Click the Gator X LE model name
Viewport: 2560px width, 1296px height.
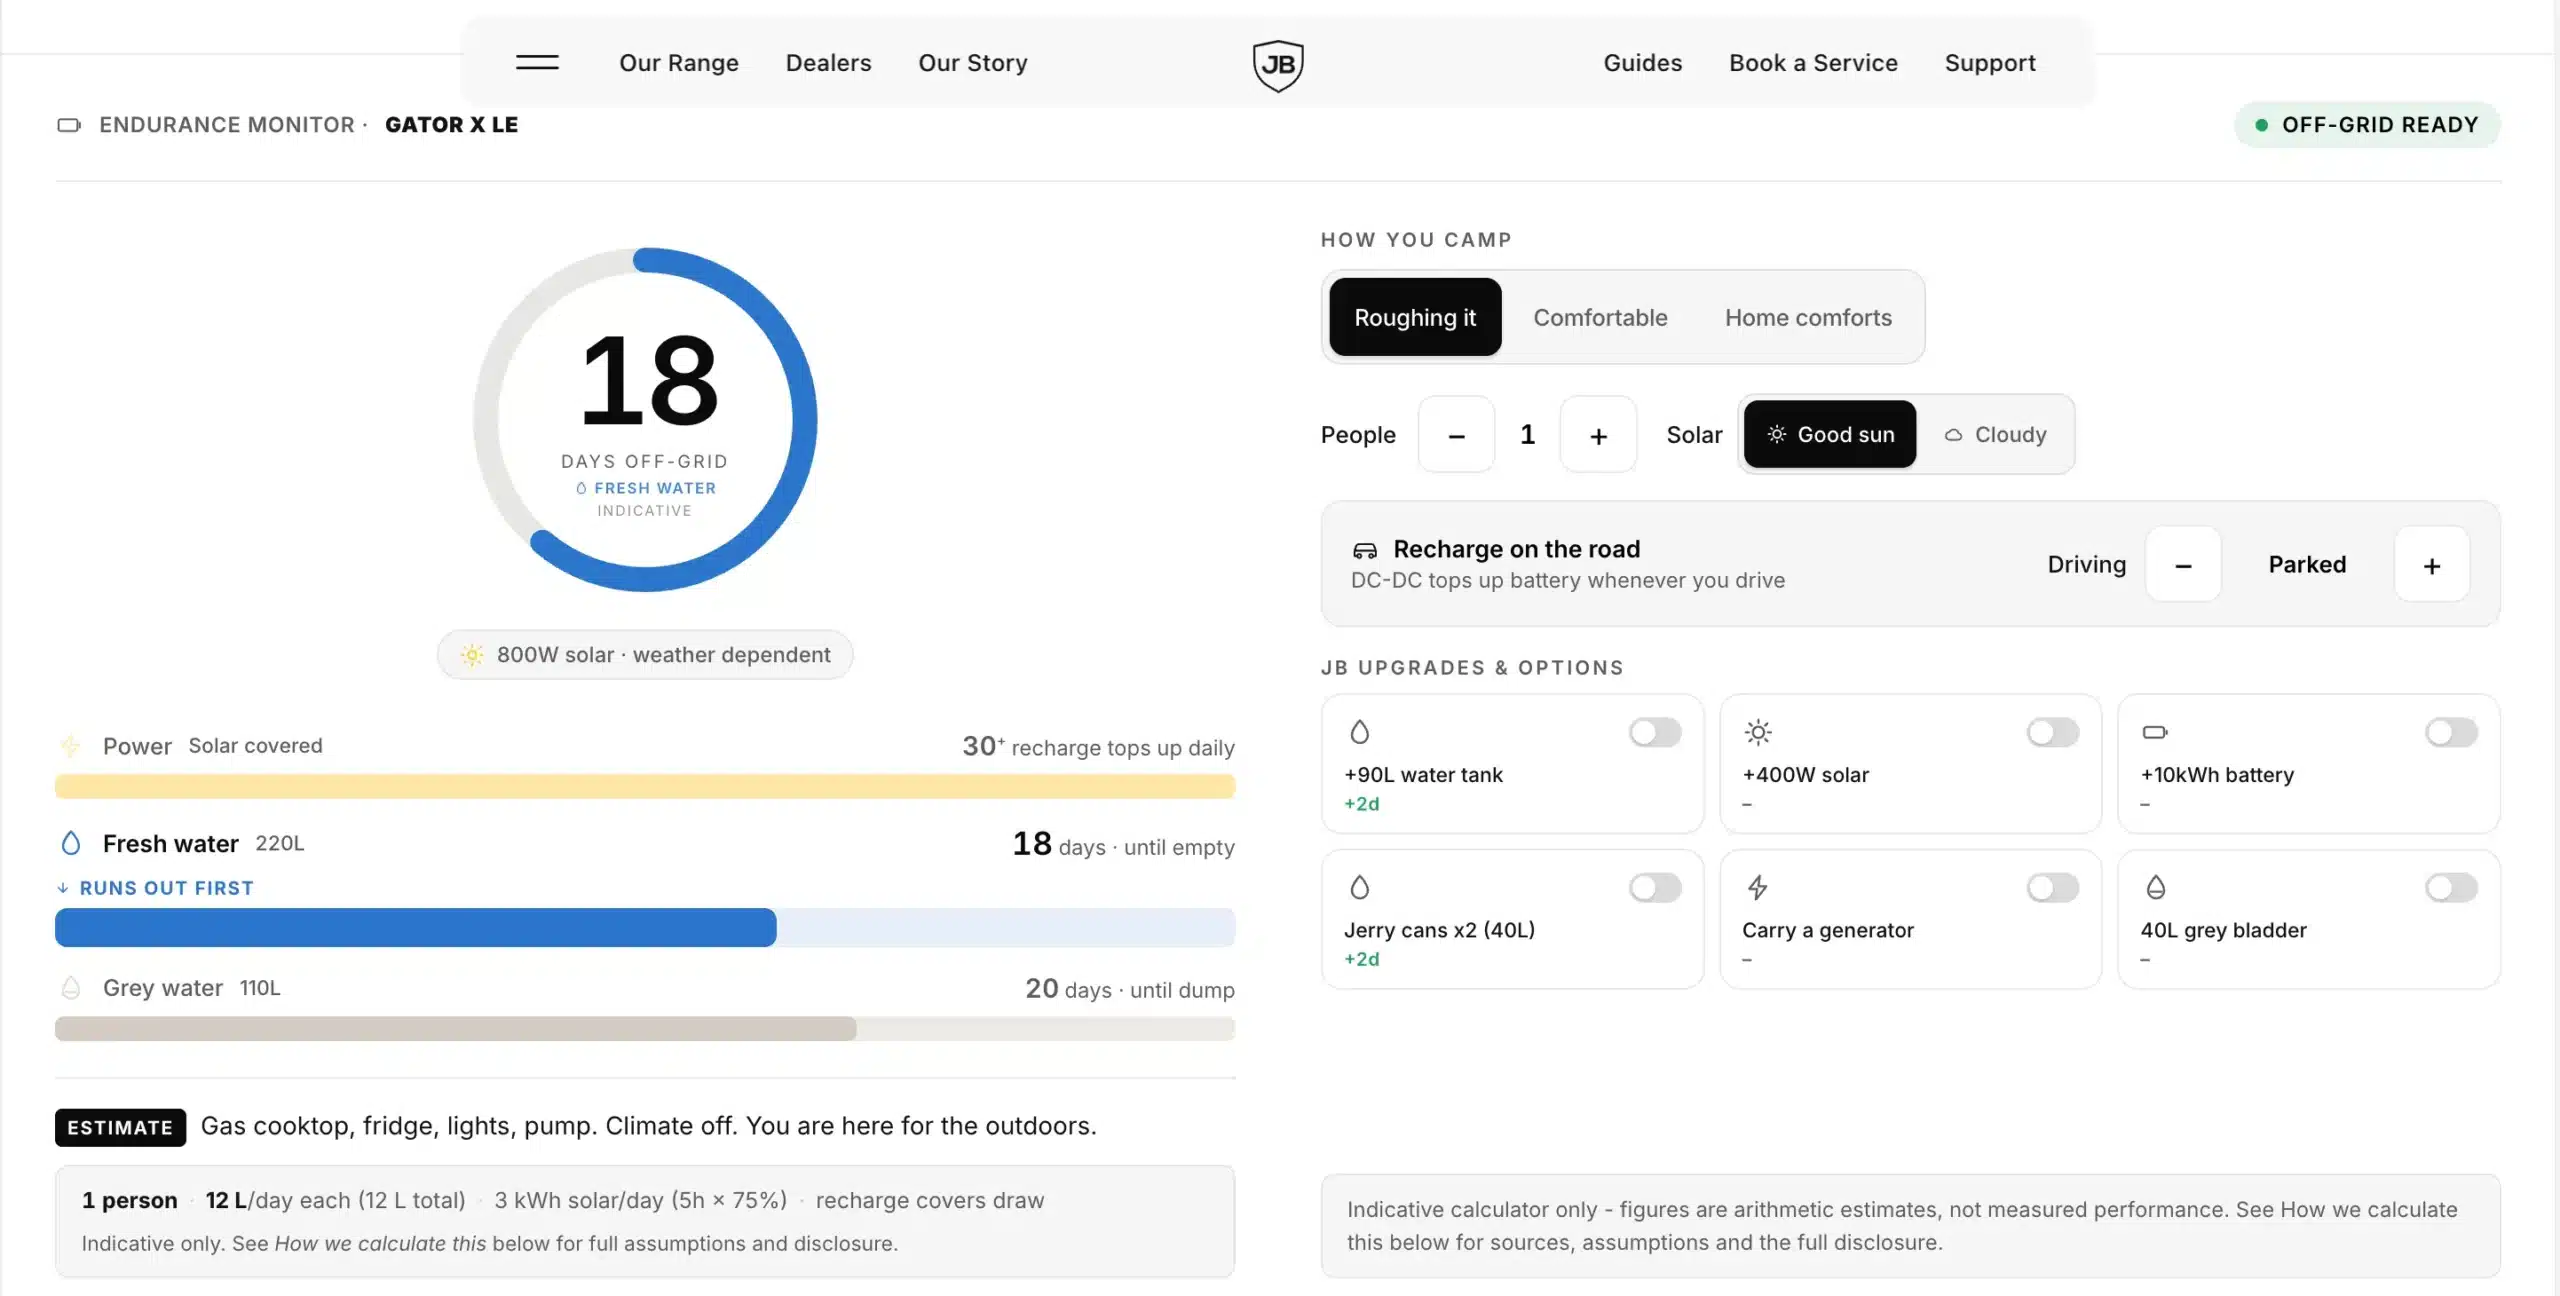451,125
